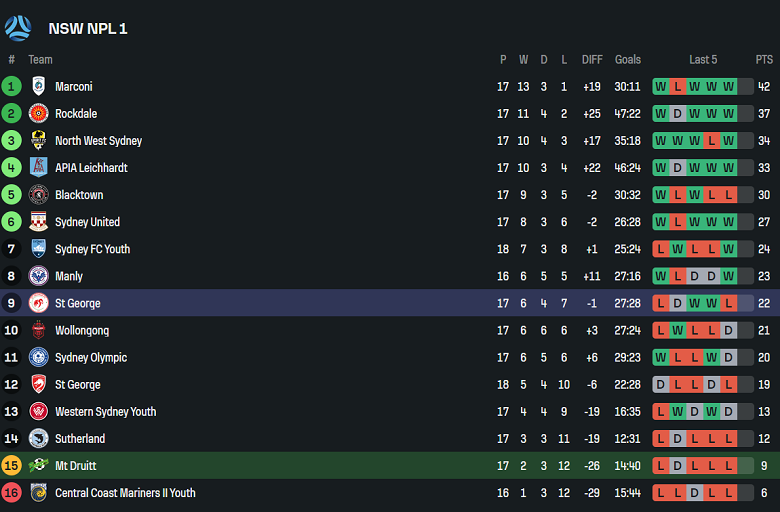This screenshot has height=512, width=780.
Task: Click the Rockdale club crest
Action: (x=39, y=114)
